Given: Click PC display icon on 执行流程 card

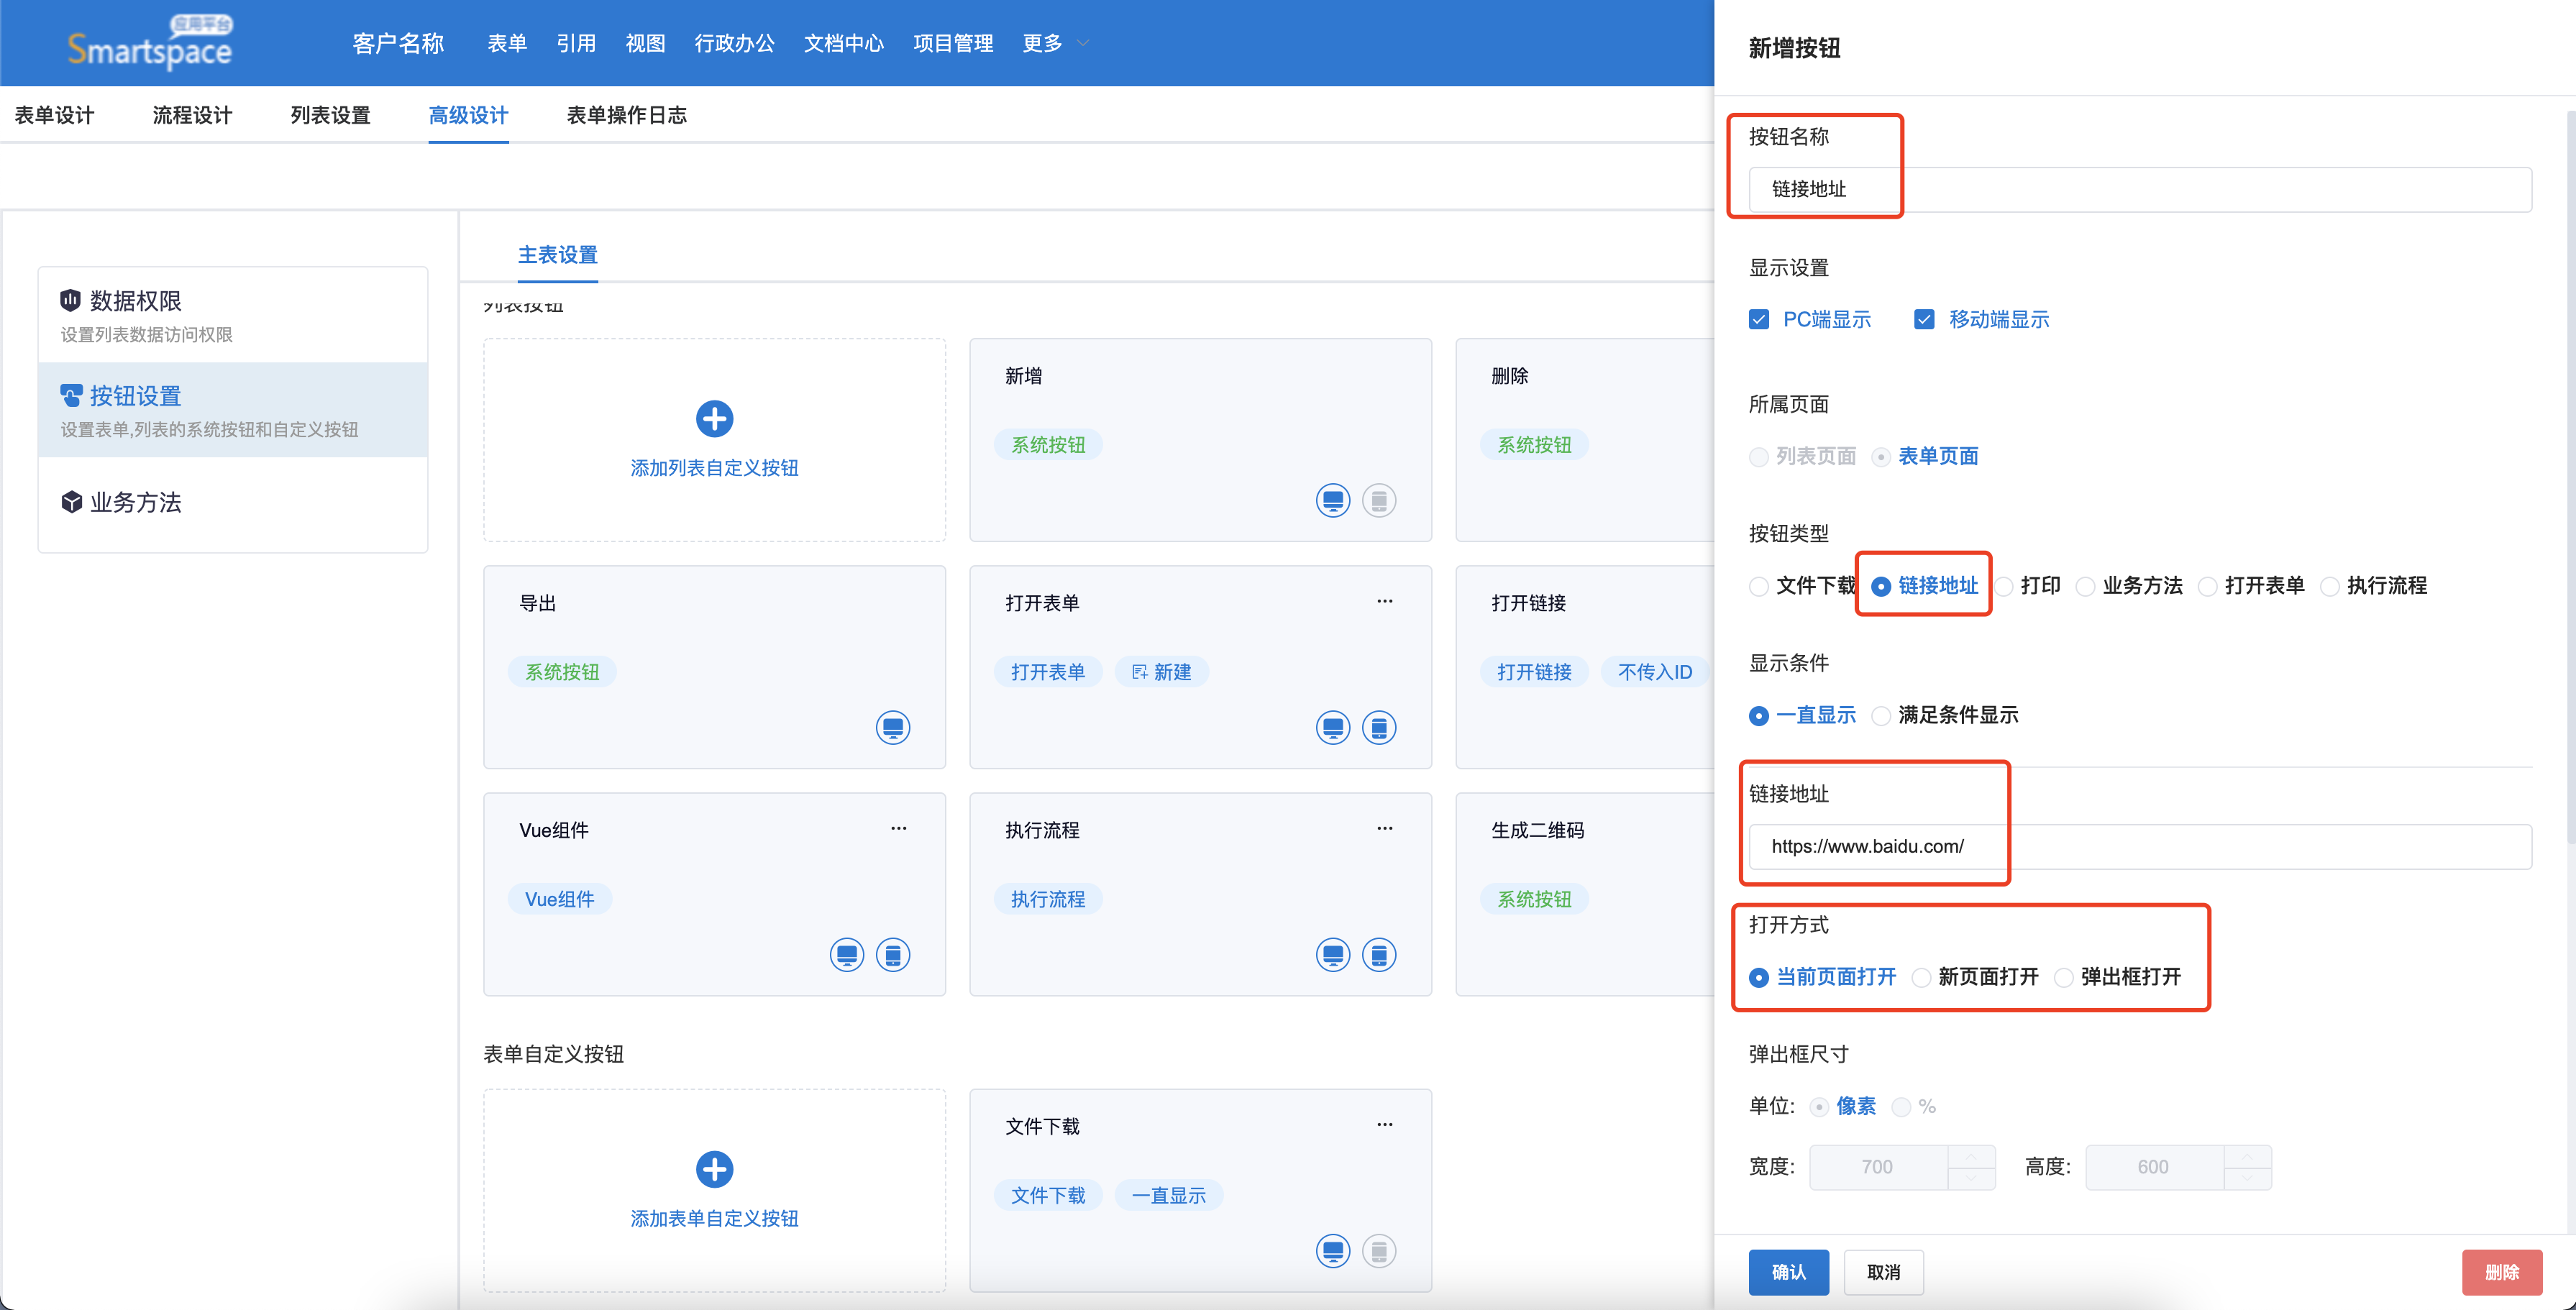Looking at the screenshot, I should (x=1332, y=954).
